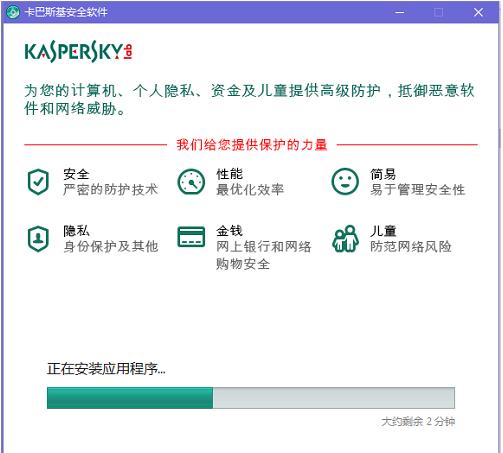The image size is (503, 453).
Task: Click the 安全 feature title
Action: tap(76, 174)
